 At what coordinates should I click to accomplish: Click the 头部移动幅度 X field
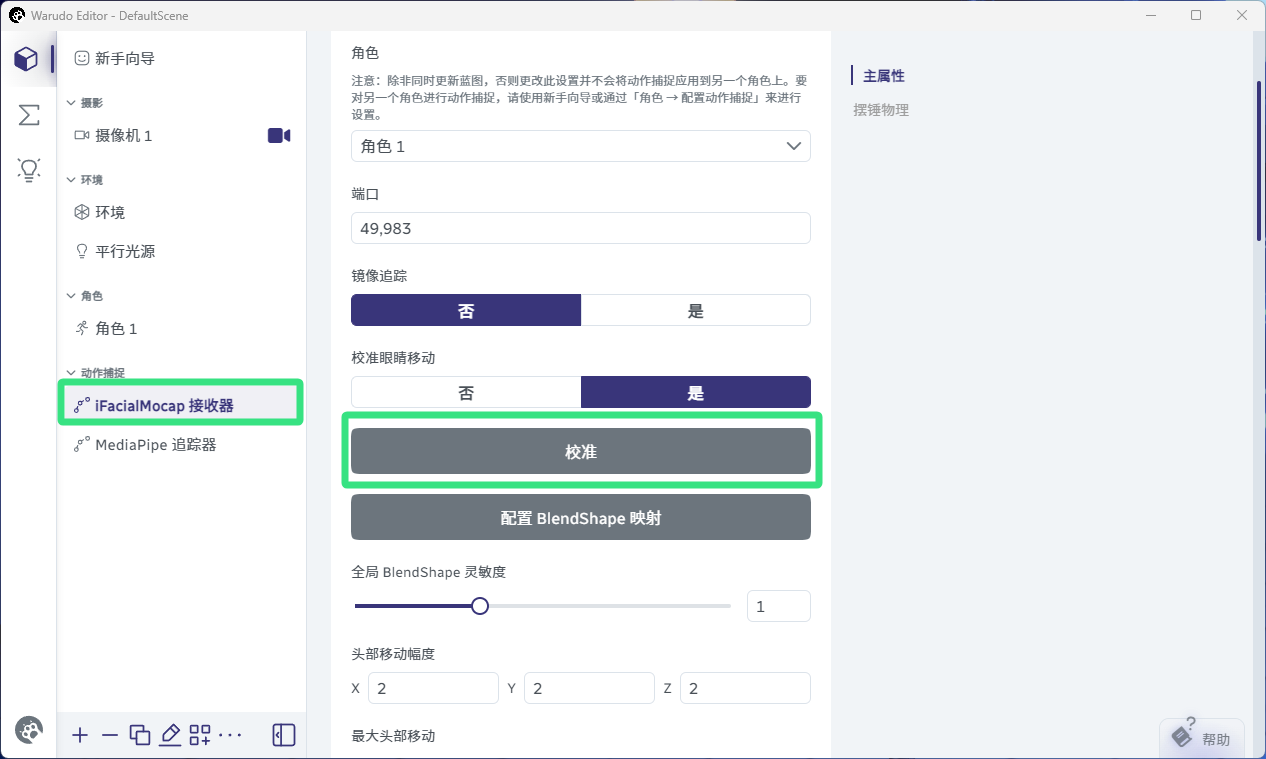click(x=433, y=688)
